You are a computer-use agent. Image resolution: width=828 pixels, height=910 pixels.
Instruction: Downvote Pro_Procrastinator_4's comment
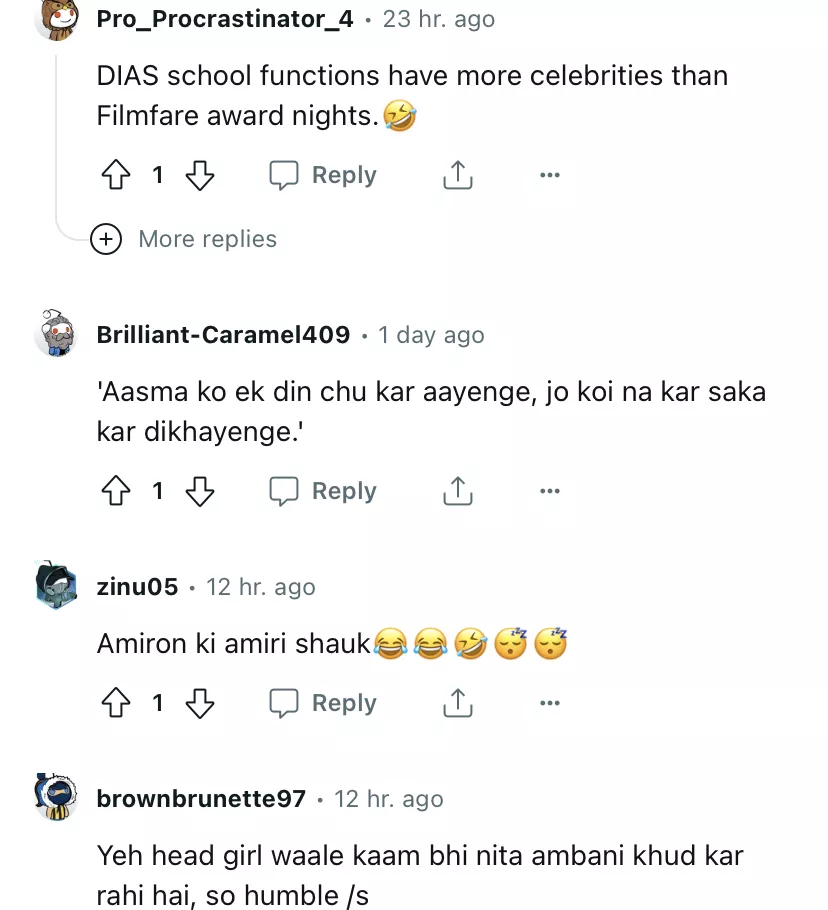(x=200, y=176)
